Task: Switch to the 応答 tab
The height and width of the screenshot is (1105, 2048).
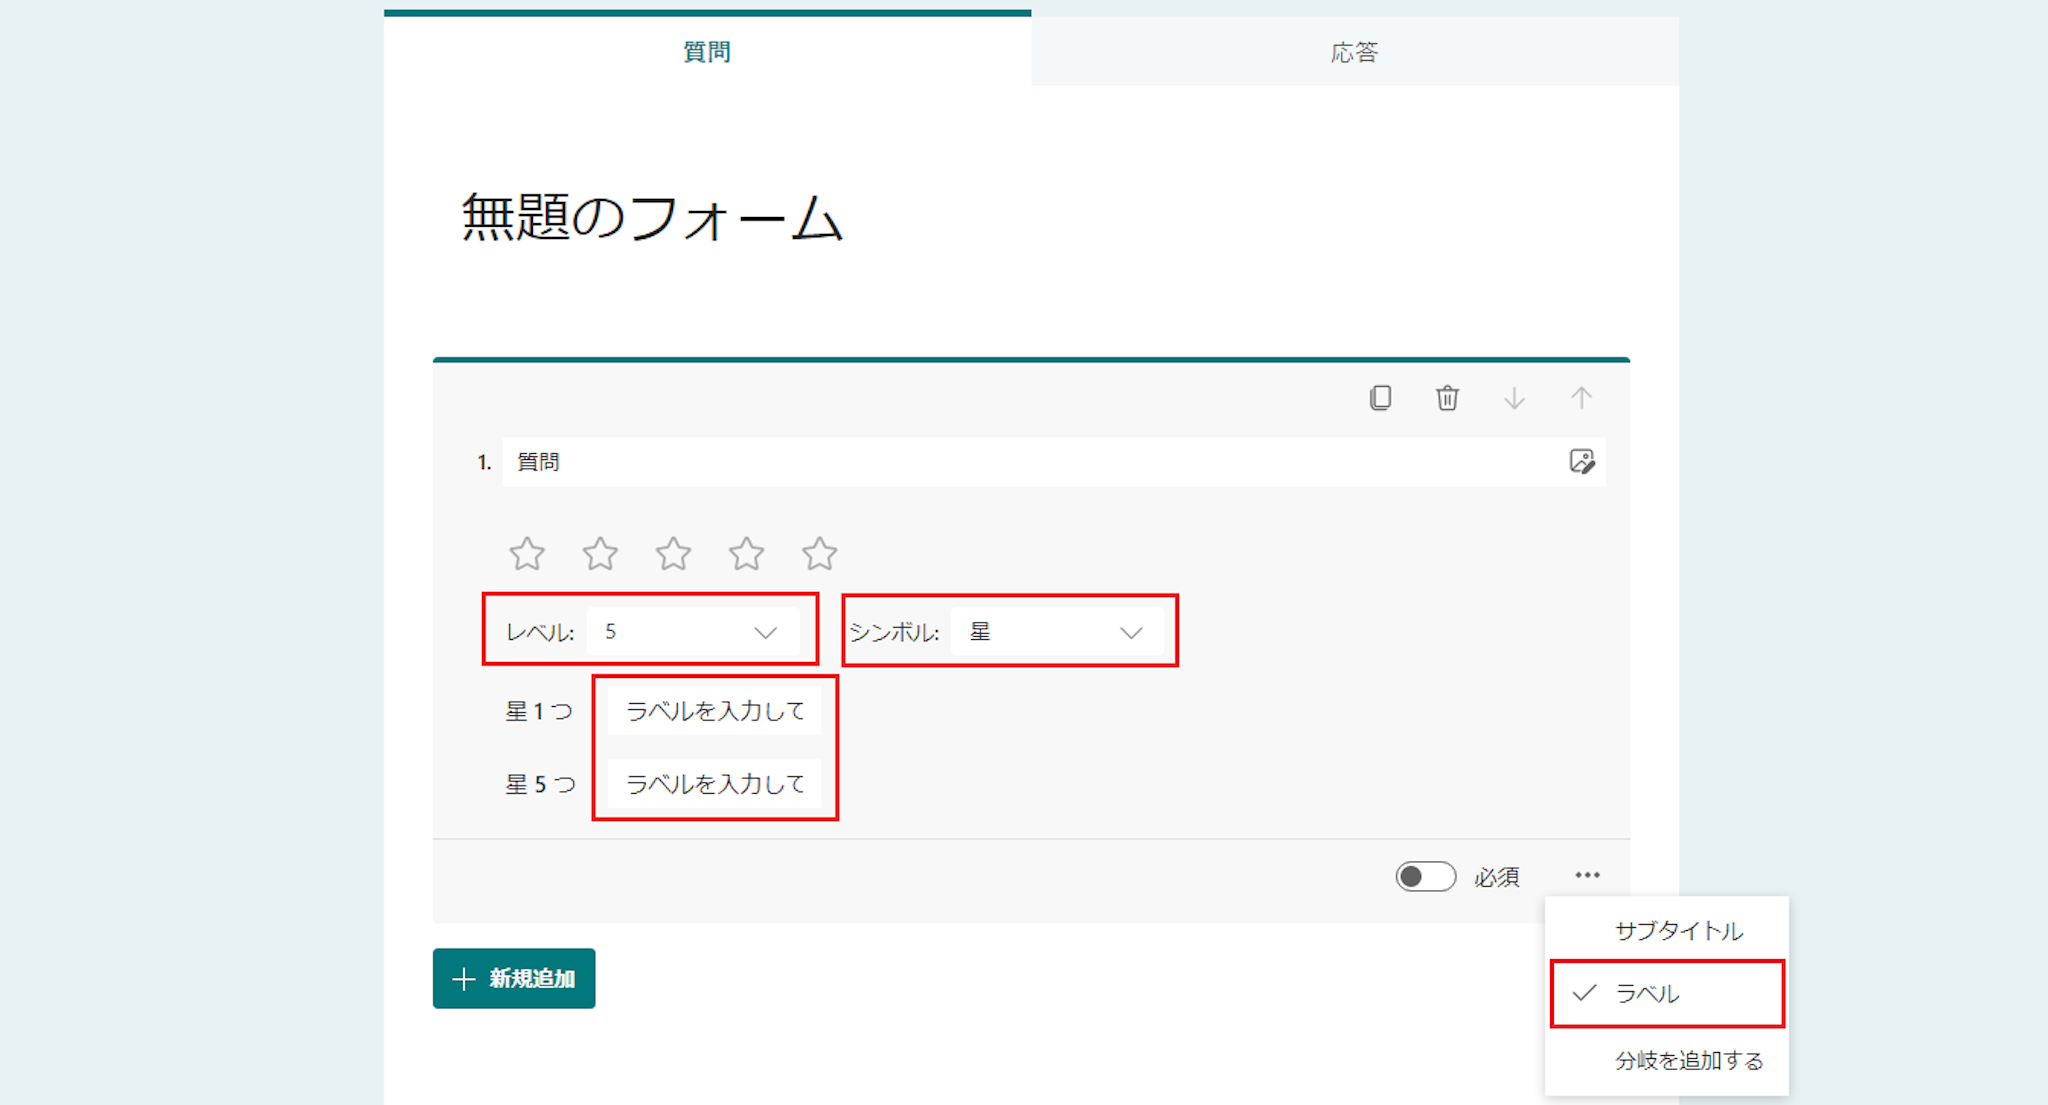Action: pos(1354,52)
